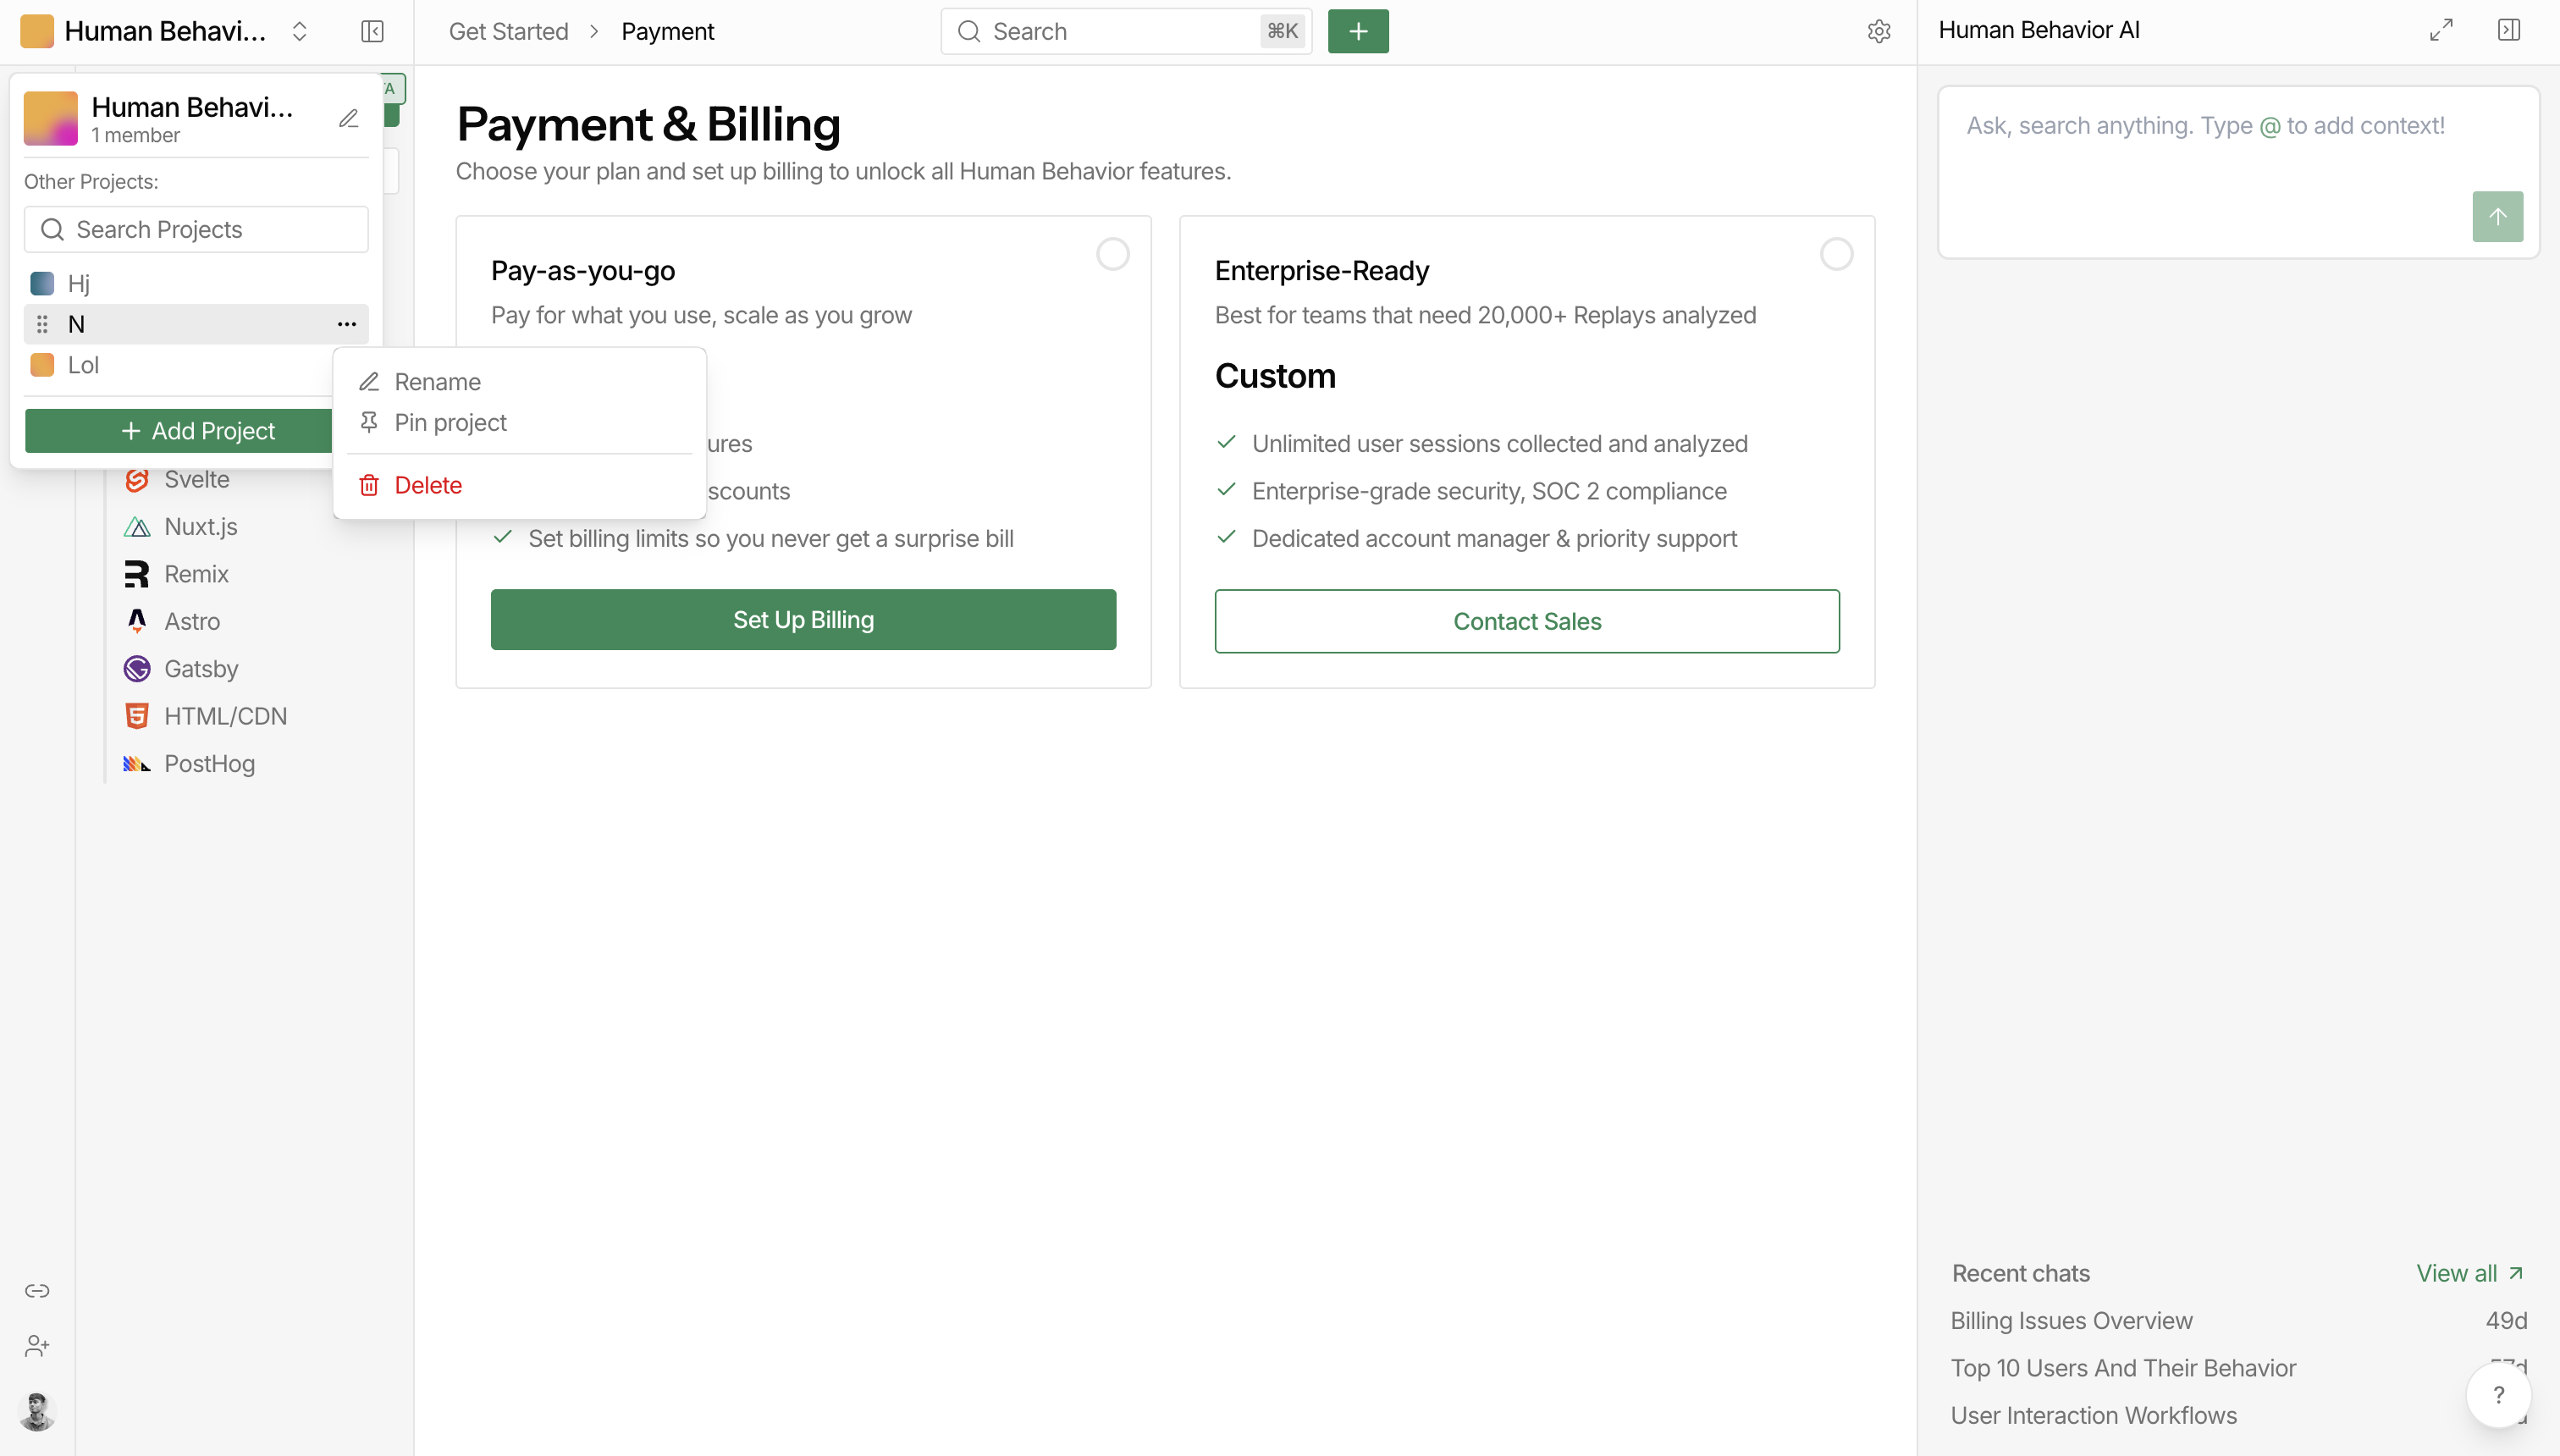2560x1456 pixels.
Task: Select the Enterprise-Ready plan radio
Action: [x=1836, y=254]
